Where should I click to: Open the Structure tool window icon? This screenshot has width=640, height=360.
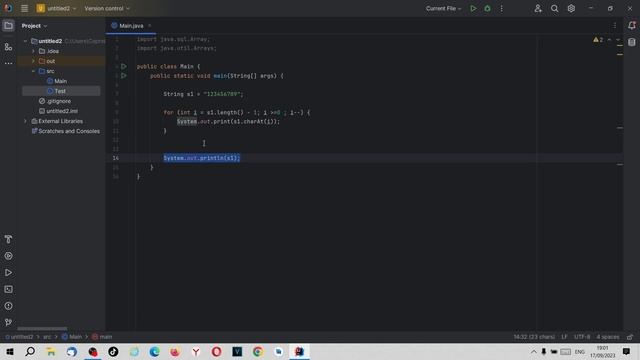[x=8, y=47]
